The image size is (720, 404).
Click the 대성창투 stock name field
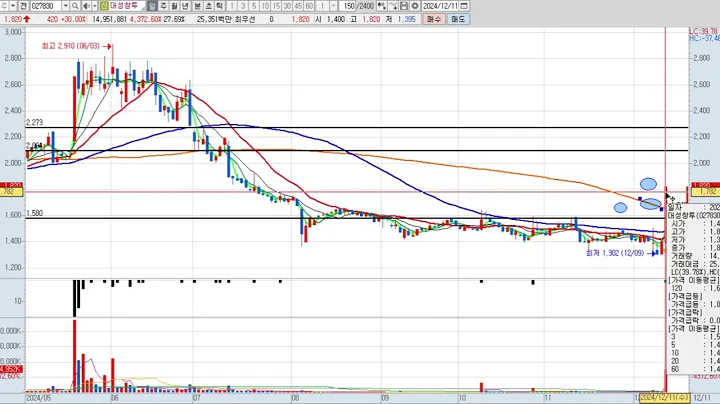tap(127, 6)
